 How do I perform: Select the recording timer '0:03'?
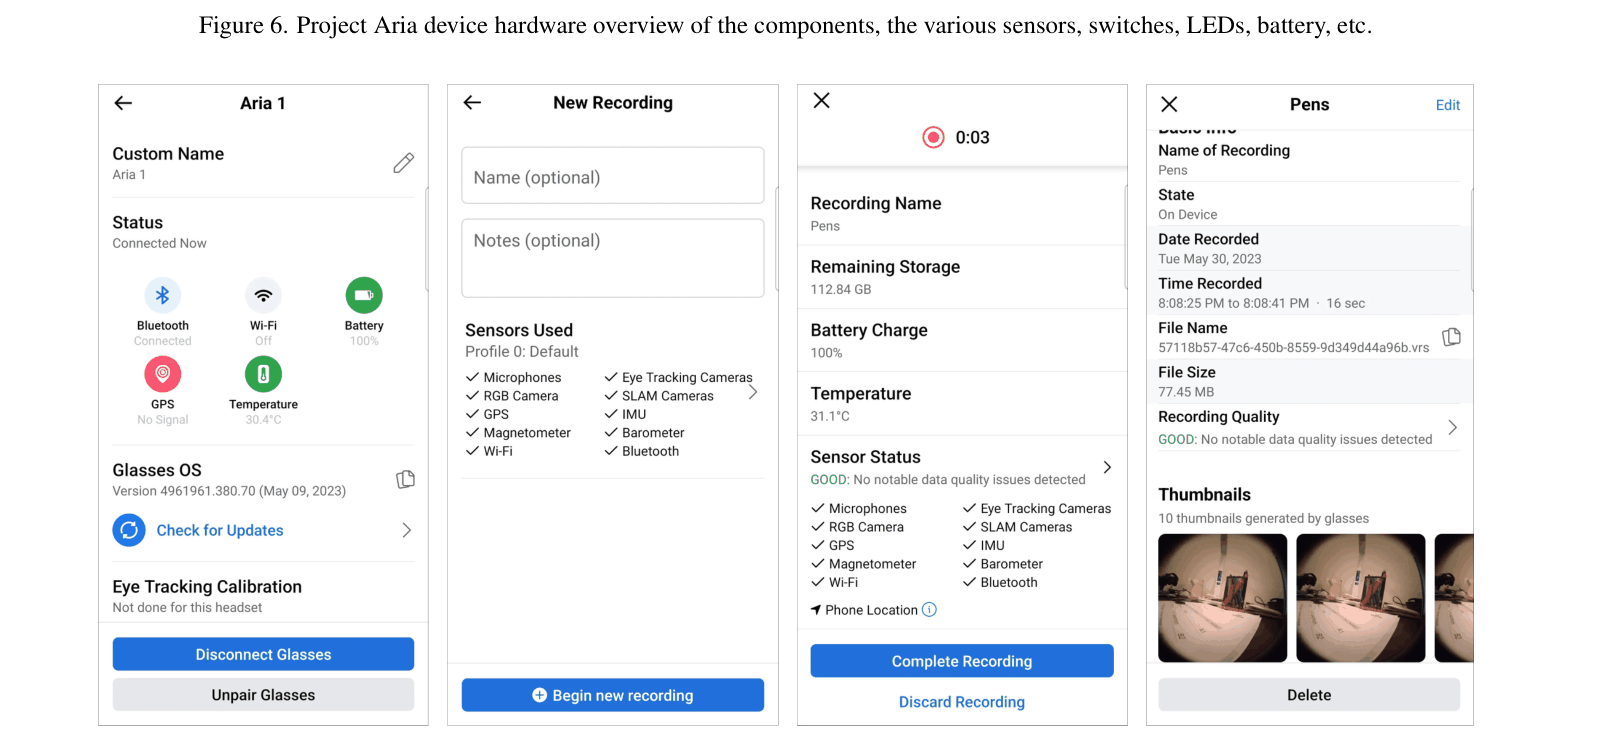coord(972,137)
